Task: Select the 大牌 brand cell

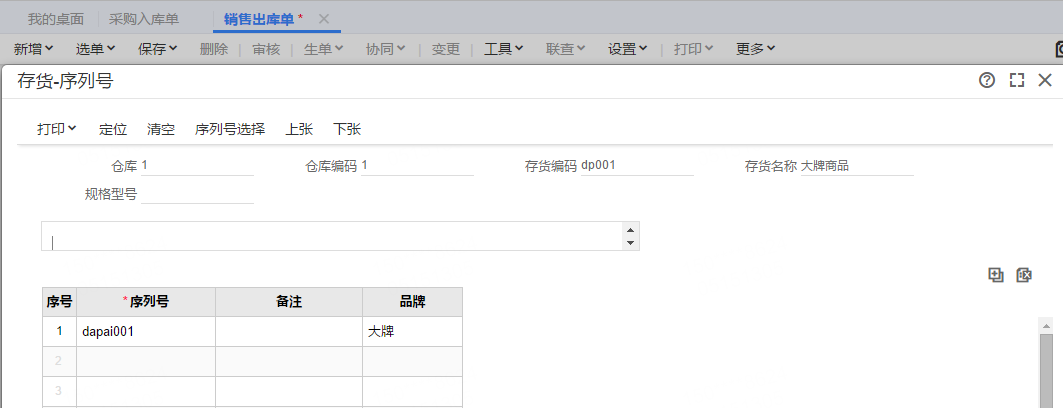Action: coord(412,331)
